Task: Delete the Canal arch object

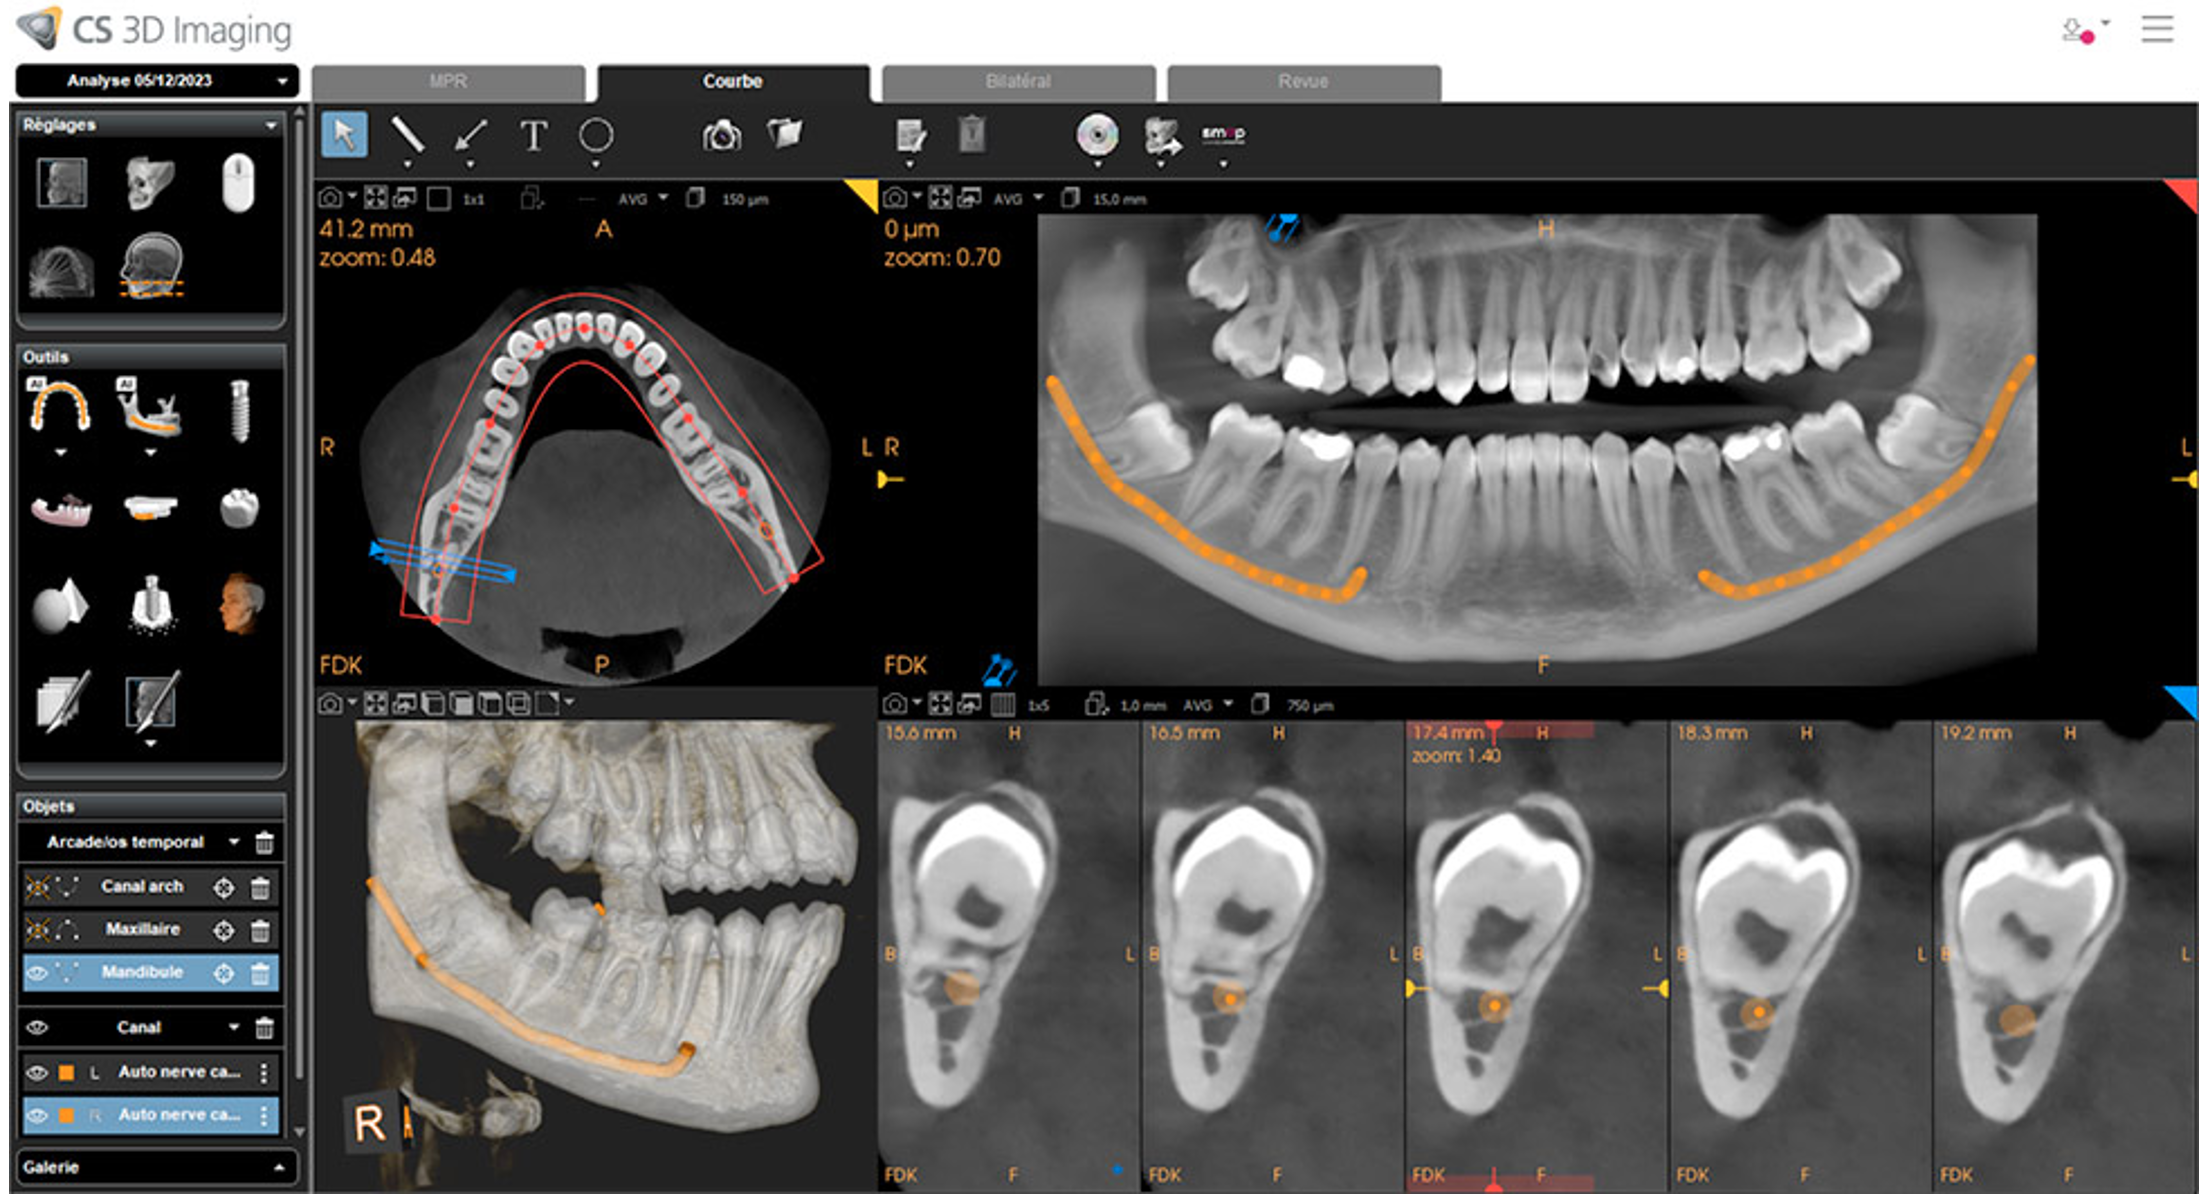Action: (260, 887)
